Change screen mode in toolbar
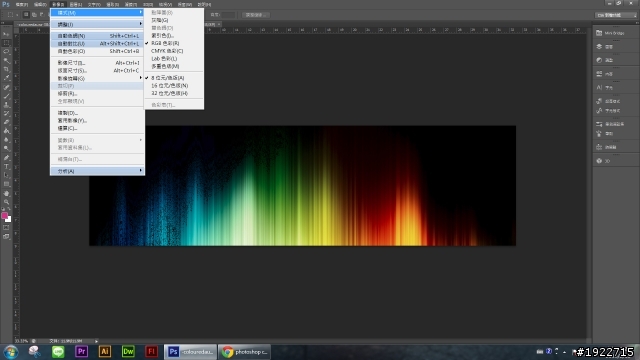The height and width of the screenshot is (360, 640). [x=7, y=237]
